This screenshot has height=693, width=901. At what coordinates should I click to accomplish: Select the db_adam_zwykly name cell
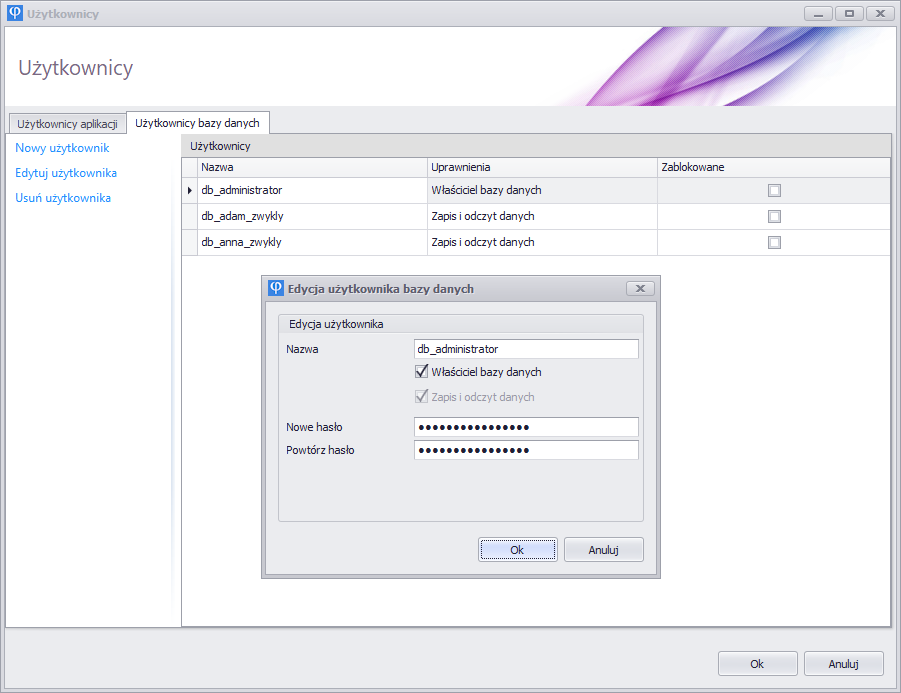312,216
